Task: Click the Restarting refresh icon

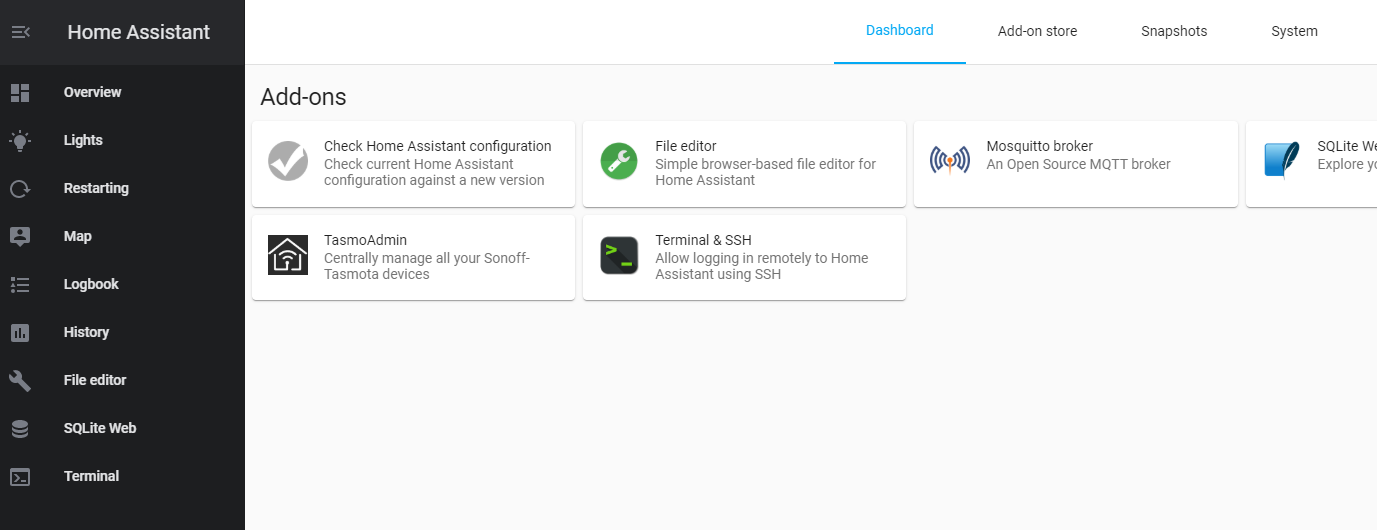Action: [x=20, y=188]
